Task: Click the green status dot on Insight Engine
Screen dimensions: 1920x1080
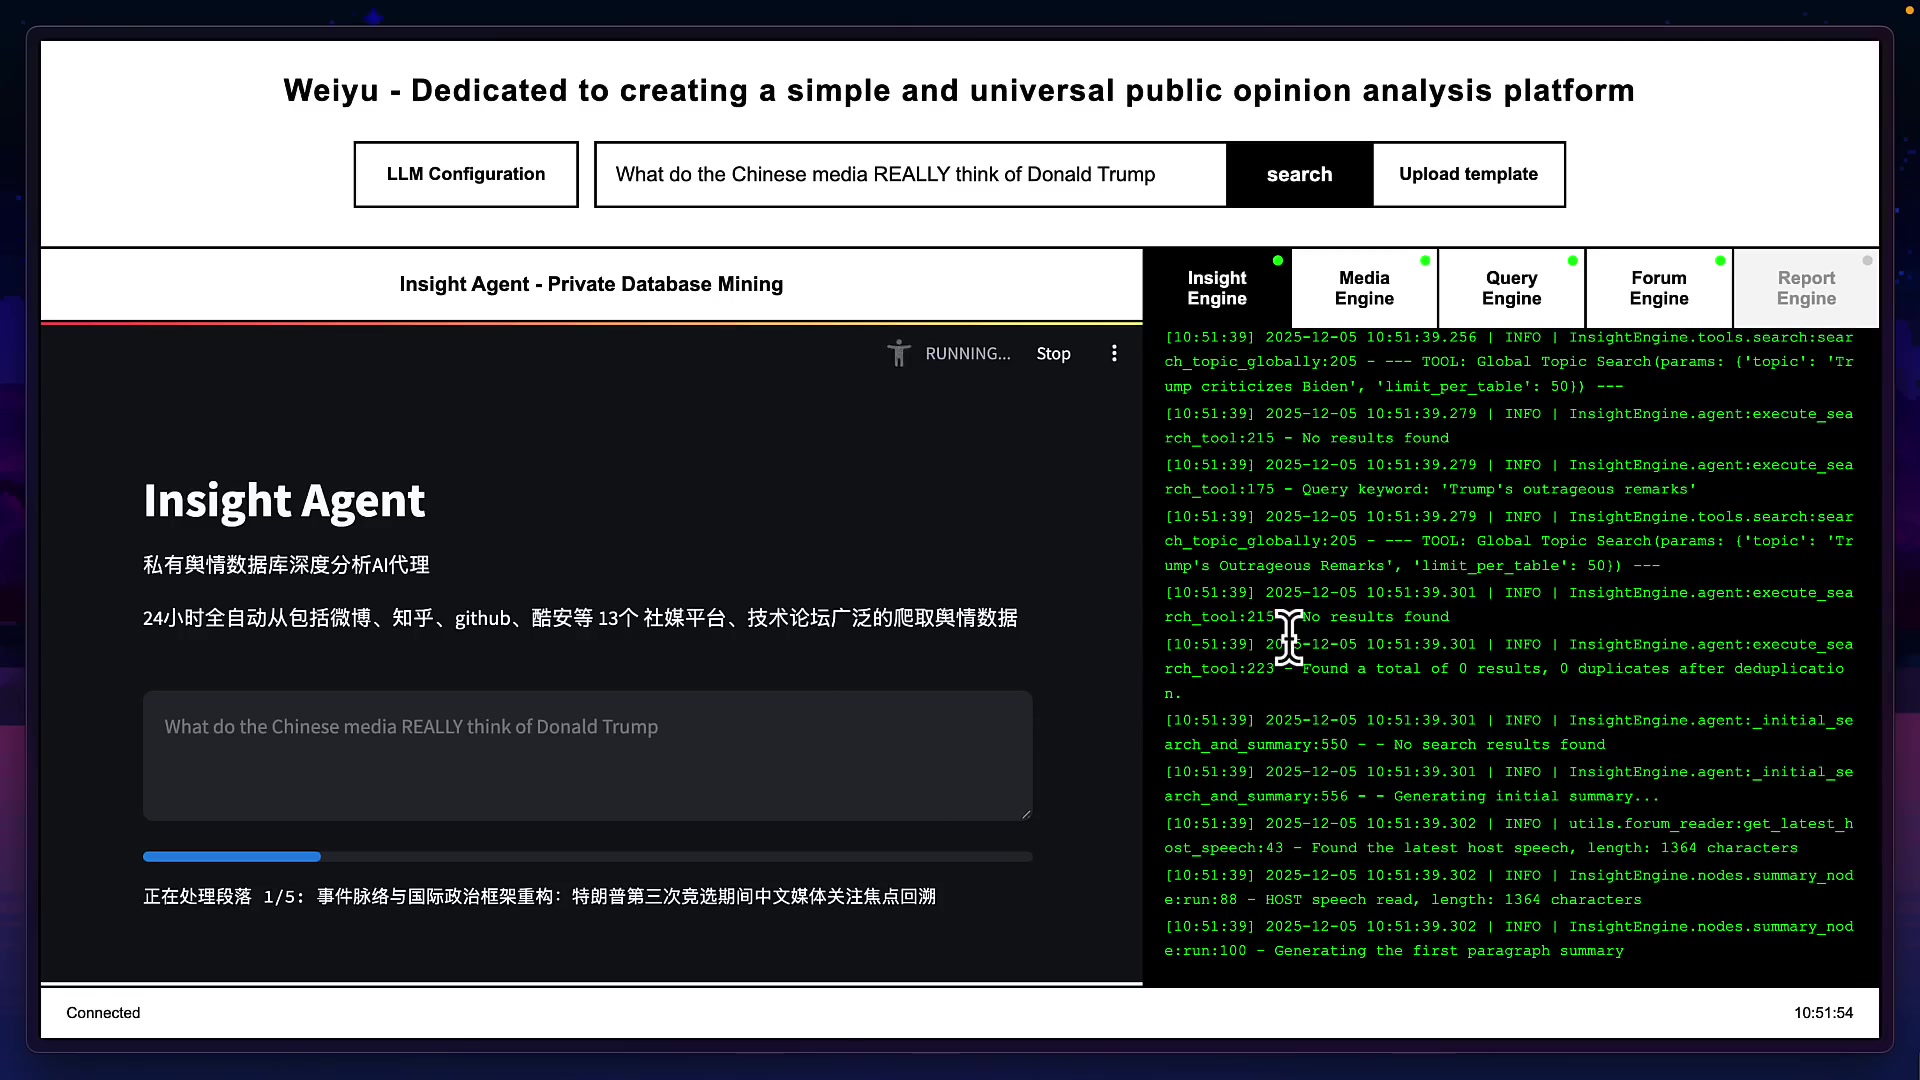Action: coord(1277,261)
